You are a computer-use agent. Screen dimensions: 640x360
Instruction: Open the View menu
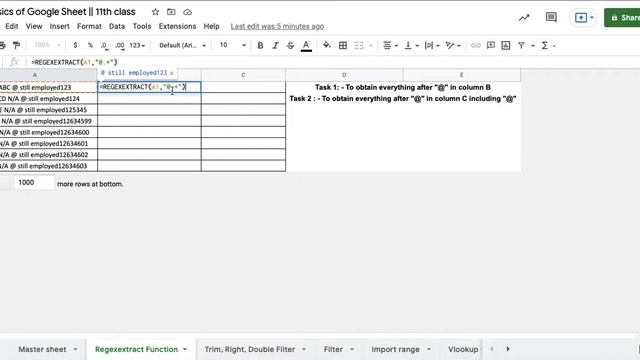coord(34,26)
